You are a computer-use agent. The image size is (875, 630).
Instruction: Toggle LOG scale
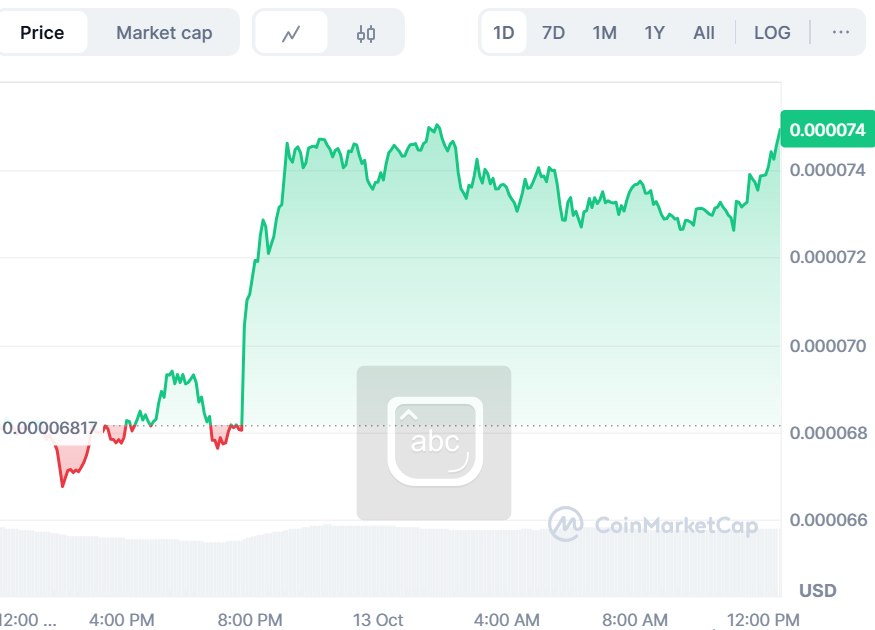772,33
